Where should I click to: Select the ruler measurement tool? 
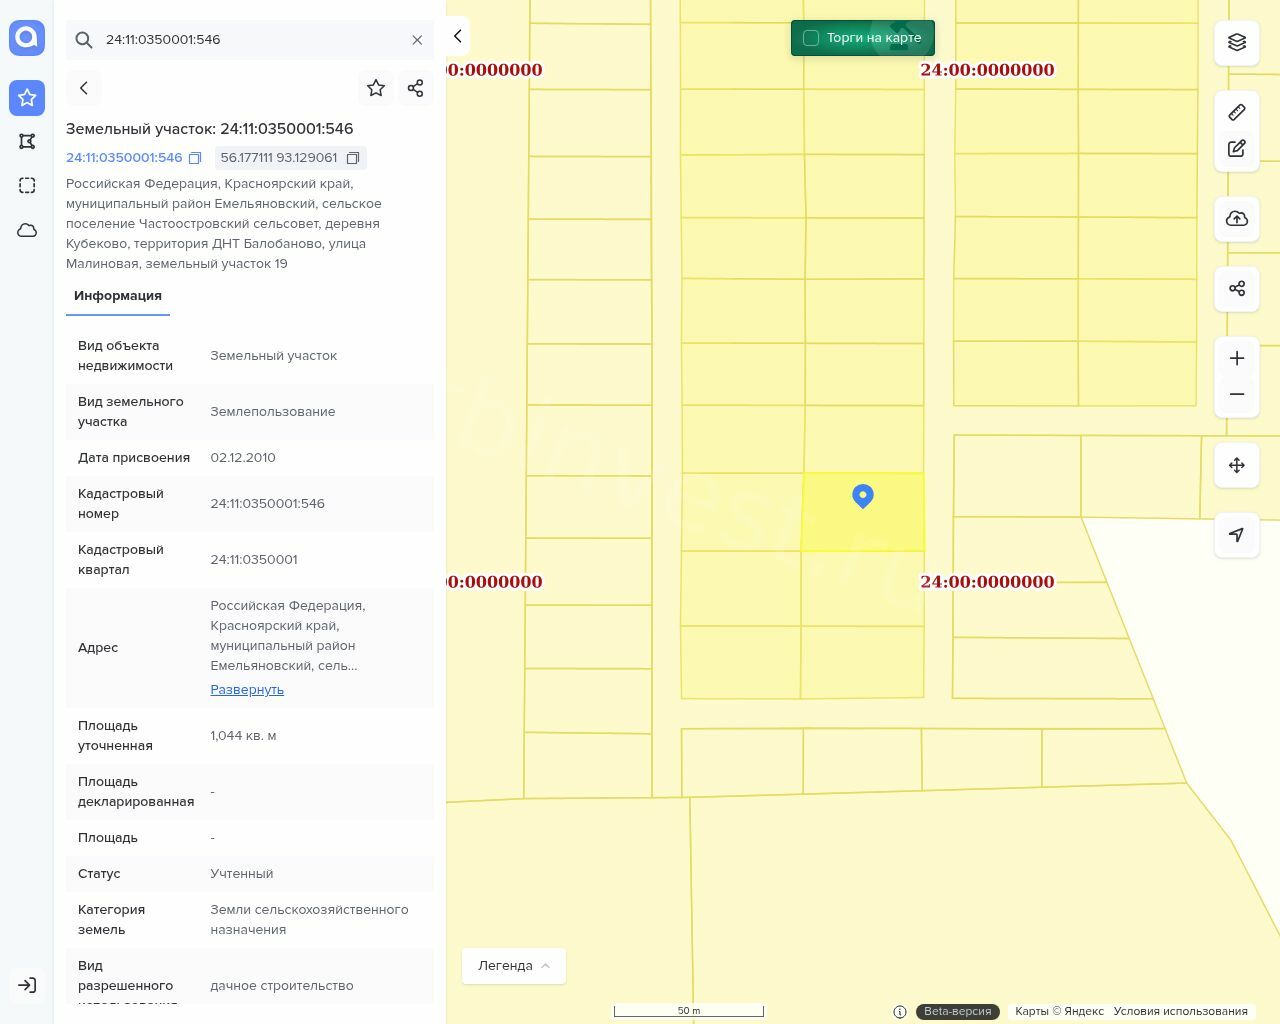(1237, 112)
